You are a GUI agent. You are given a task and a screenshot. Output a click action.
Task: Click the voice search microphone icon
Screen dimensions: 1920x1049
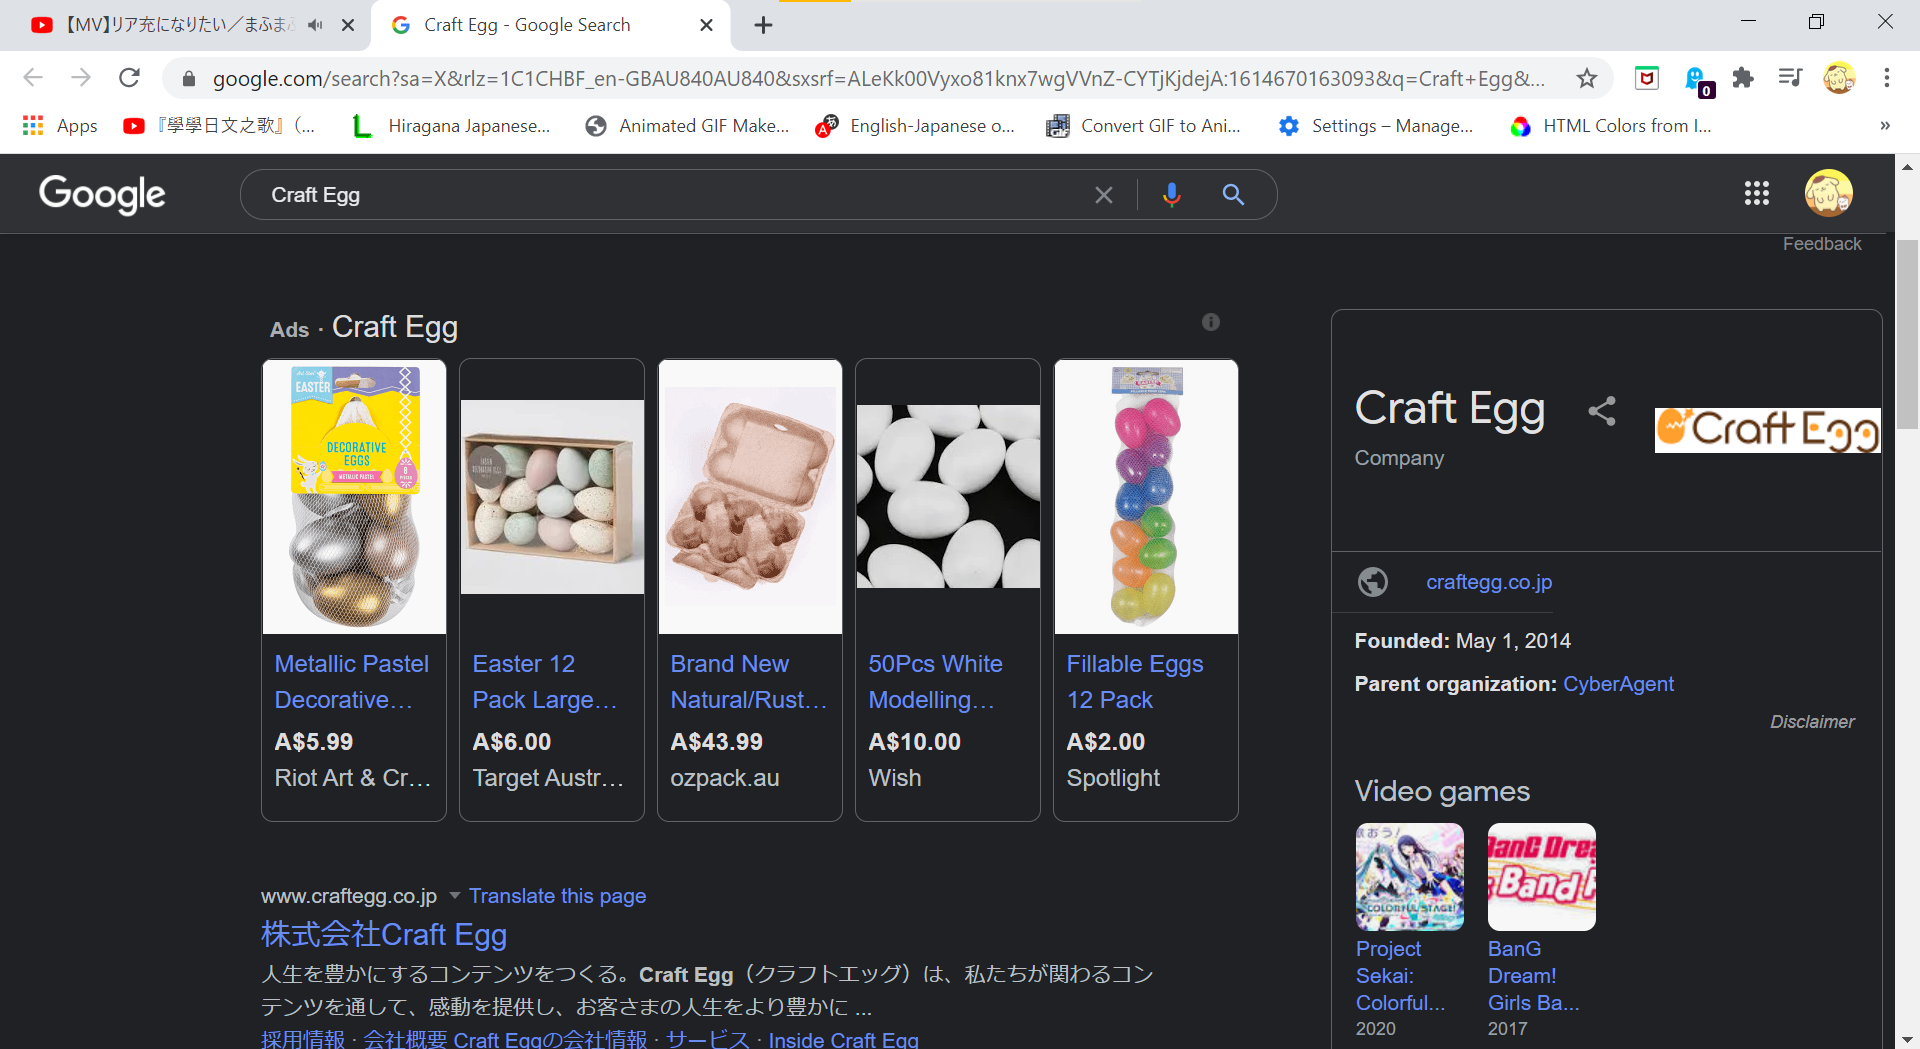1171,195
